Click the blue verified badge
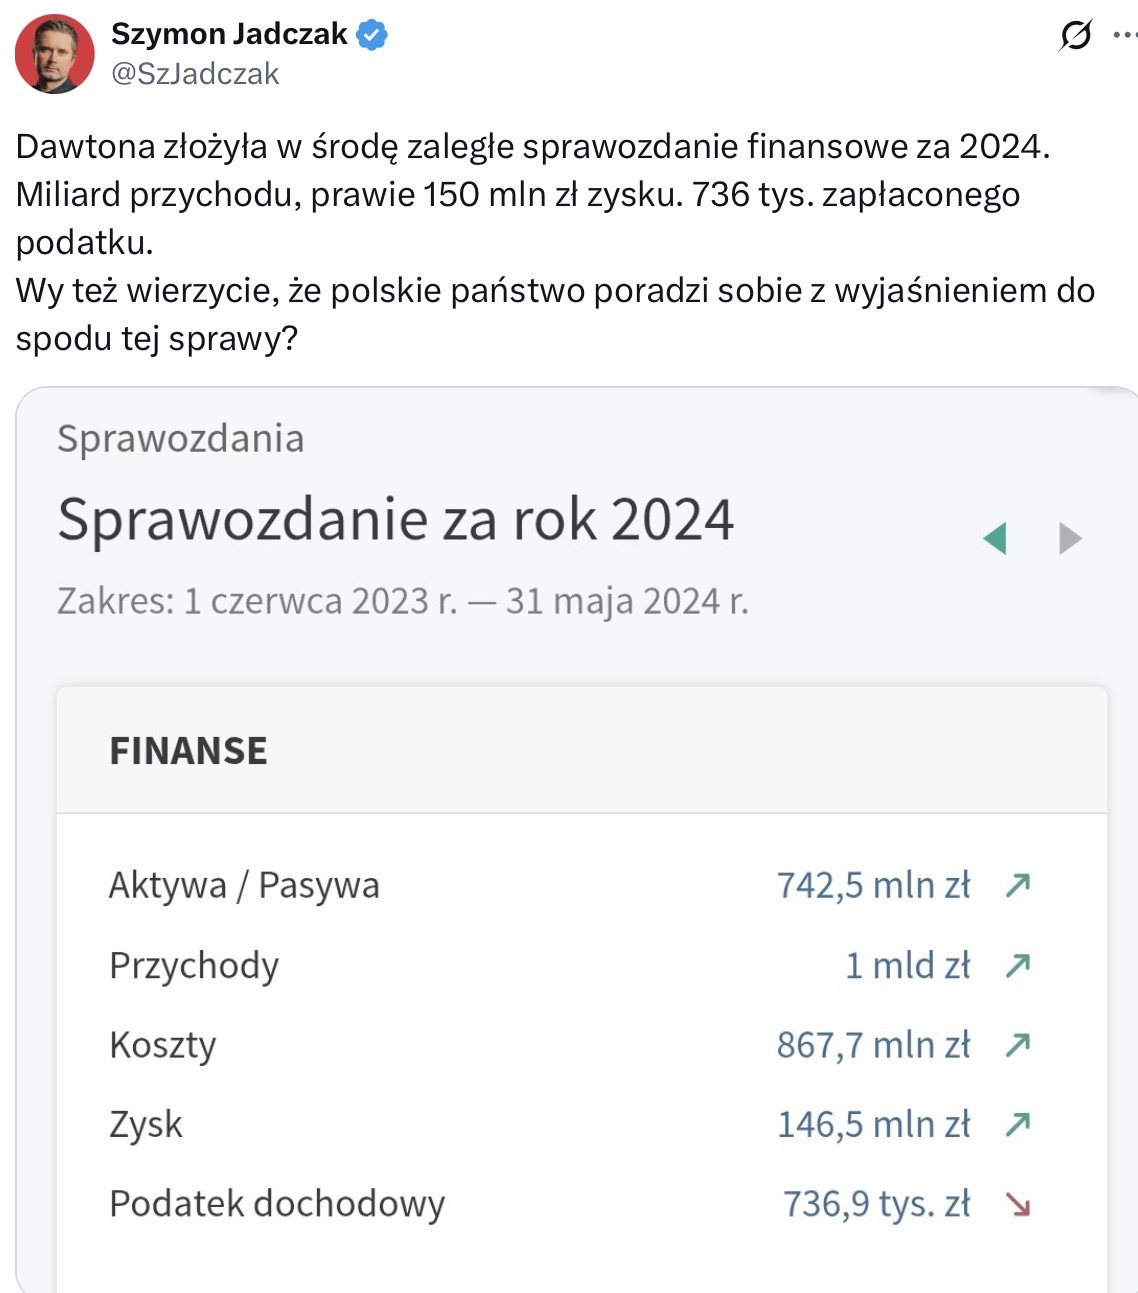This screenshot has width=1138, height=1293. coord(372,35)
